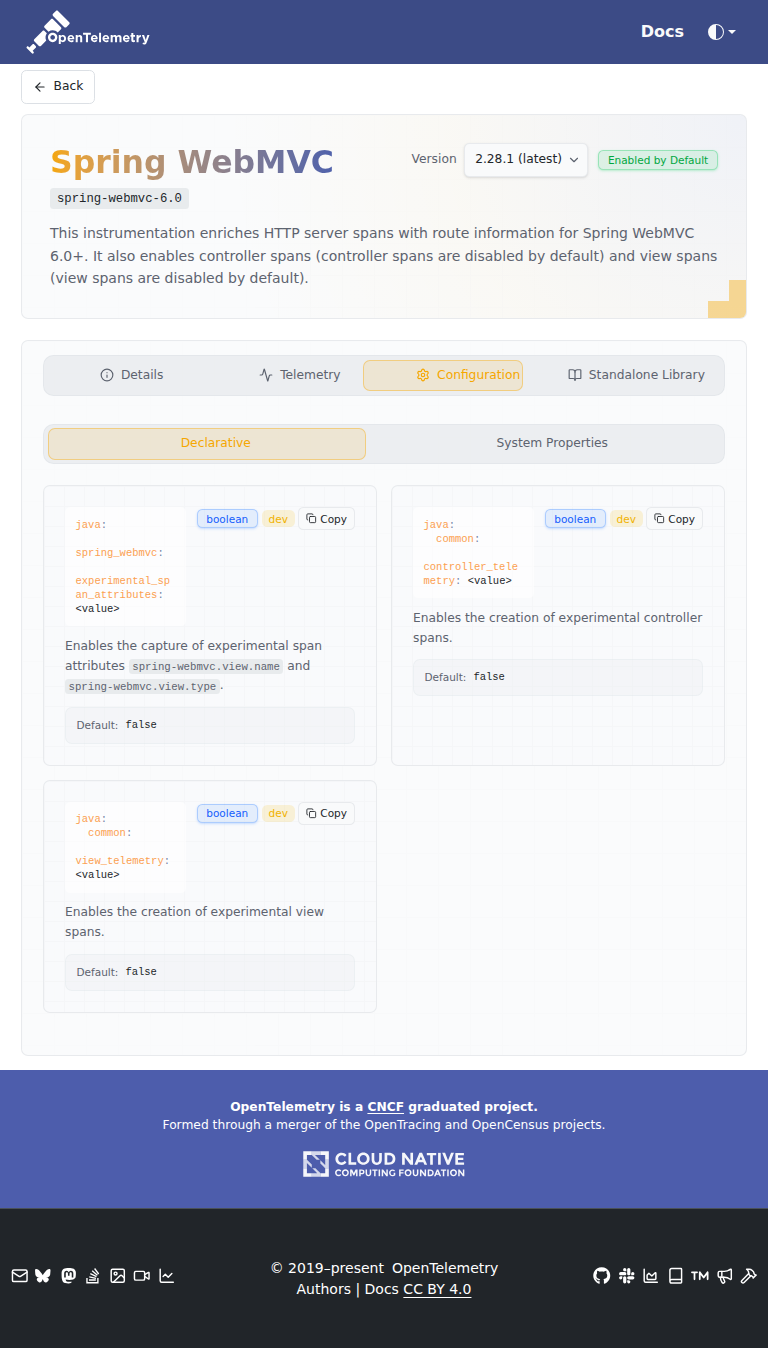Click the image gallery icon in footer
Image resolution: width=768 pixels, height=1348 pixels.
tap(117, 1275)
